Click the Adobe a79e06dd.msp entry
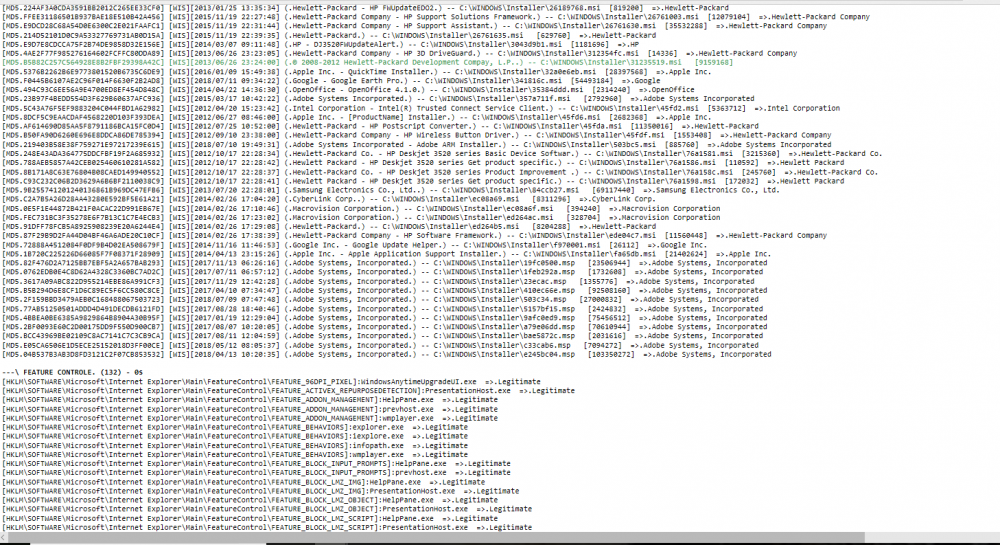The image size is (1000, 545). point(385,326)
